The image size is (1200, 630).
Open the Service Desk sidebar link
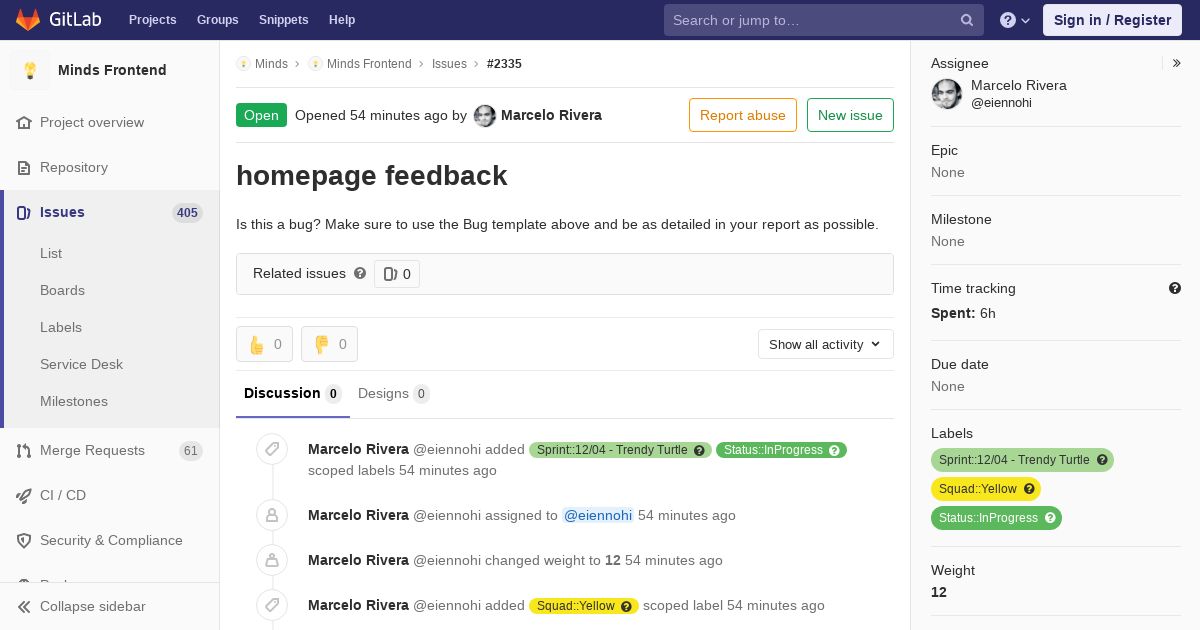pos(81,364)
